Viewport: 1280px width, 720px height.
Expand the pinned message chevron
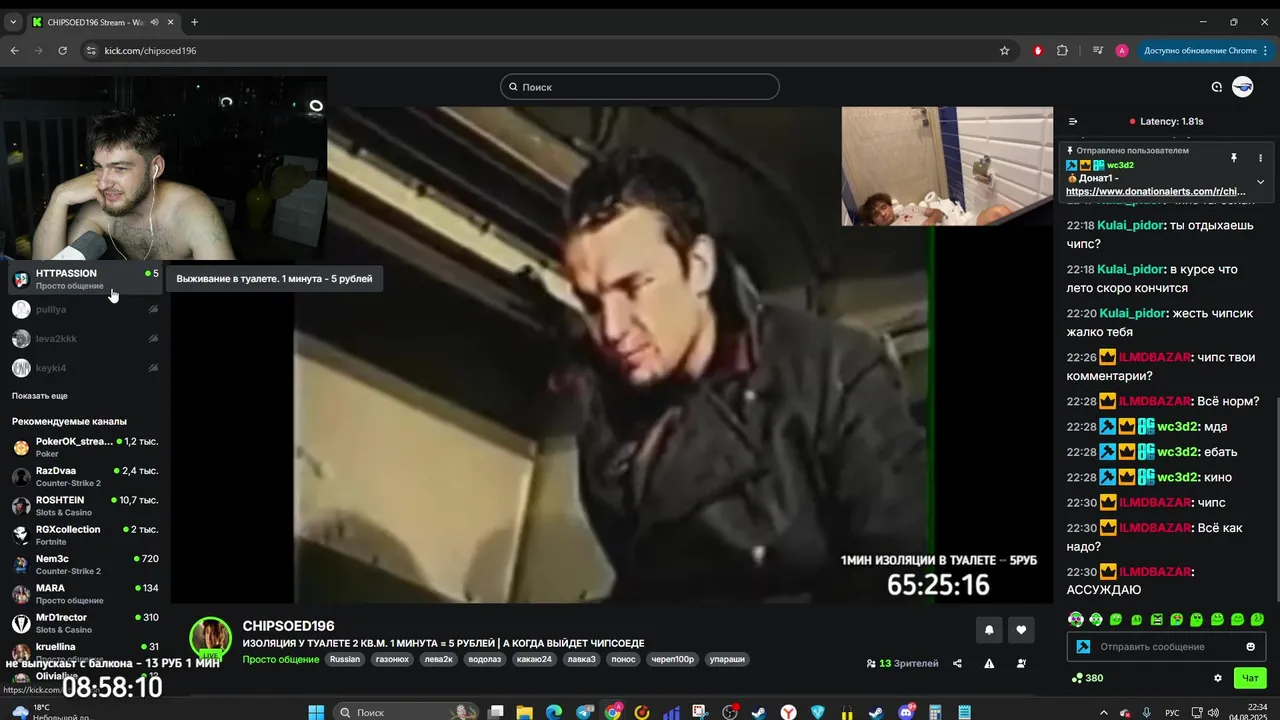tap(1260, 182)
